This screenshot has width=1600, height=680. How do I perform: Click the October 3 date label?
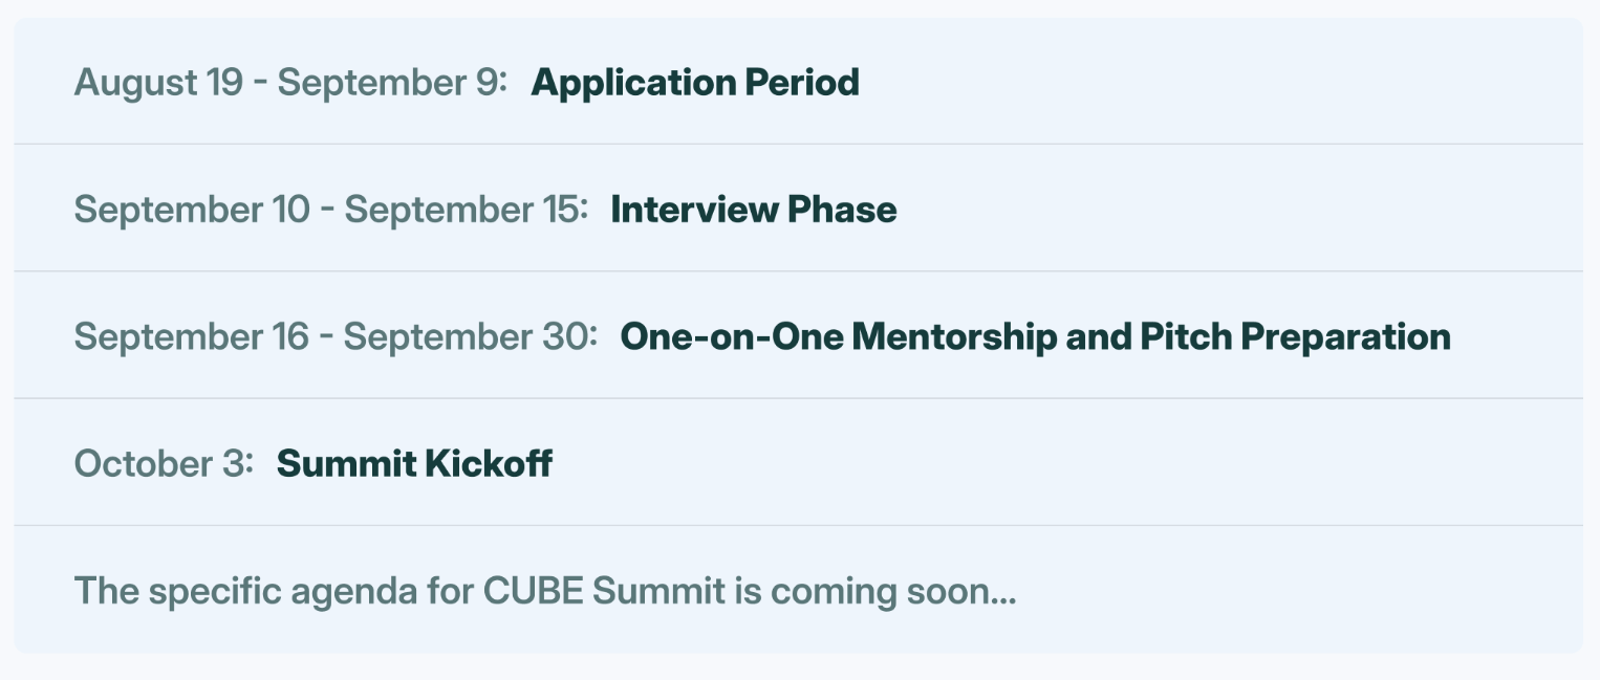pyautogui.click(x=164, y=463)
